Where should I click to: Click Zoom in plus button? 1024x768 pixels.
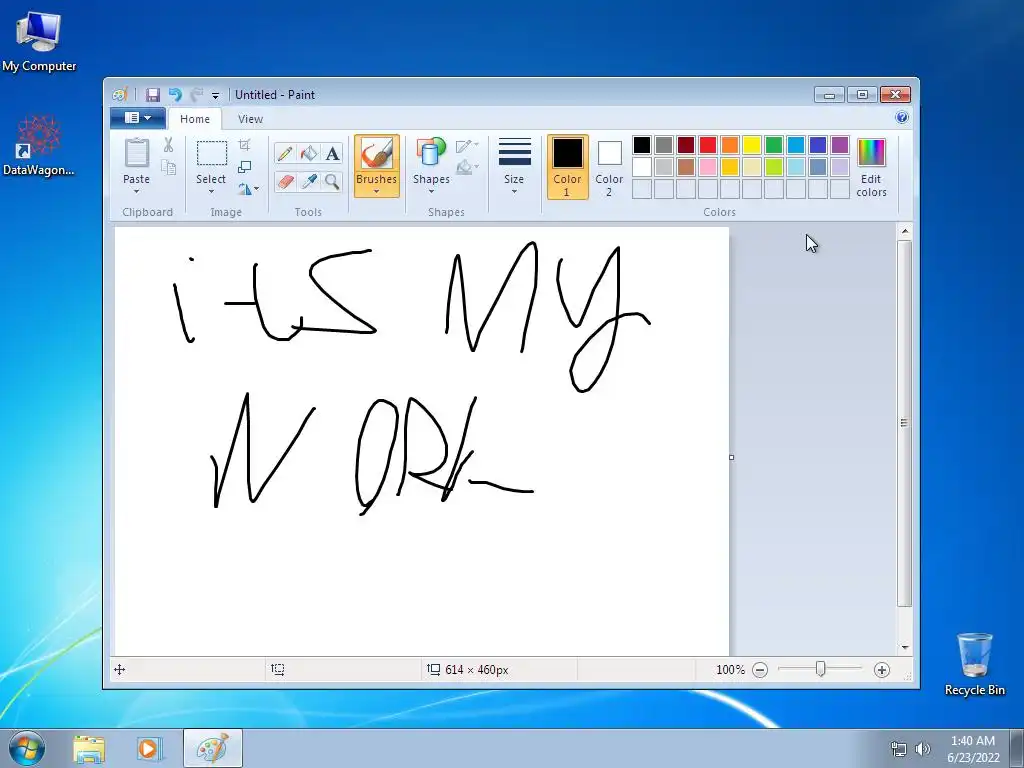tap(882, 669)
